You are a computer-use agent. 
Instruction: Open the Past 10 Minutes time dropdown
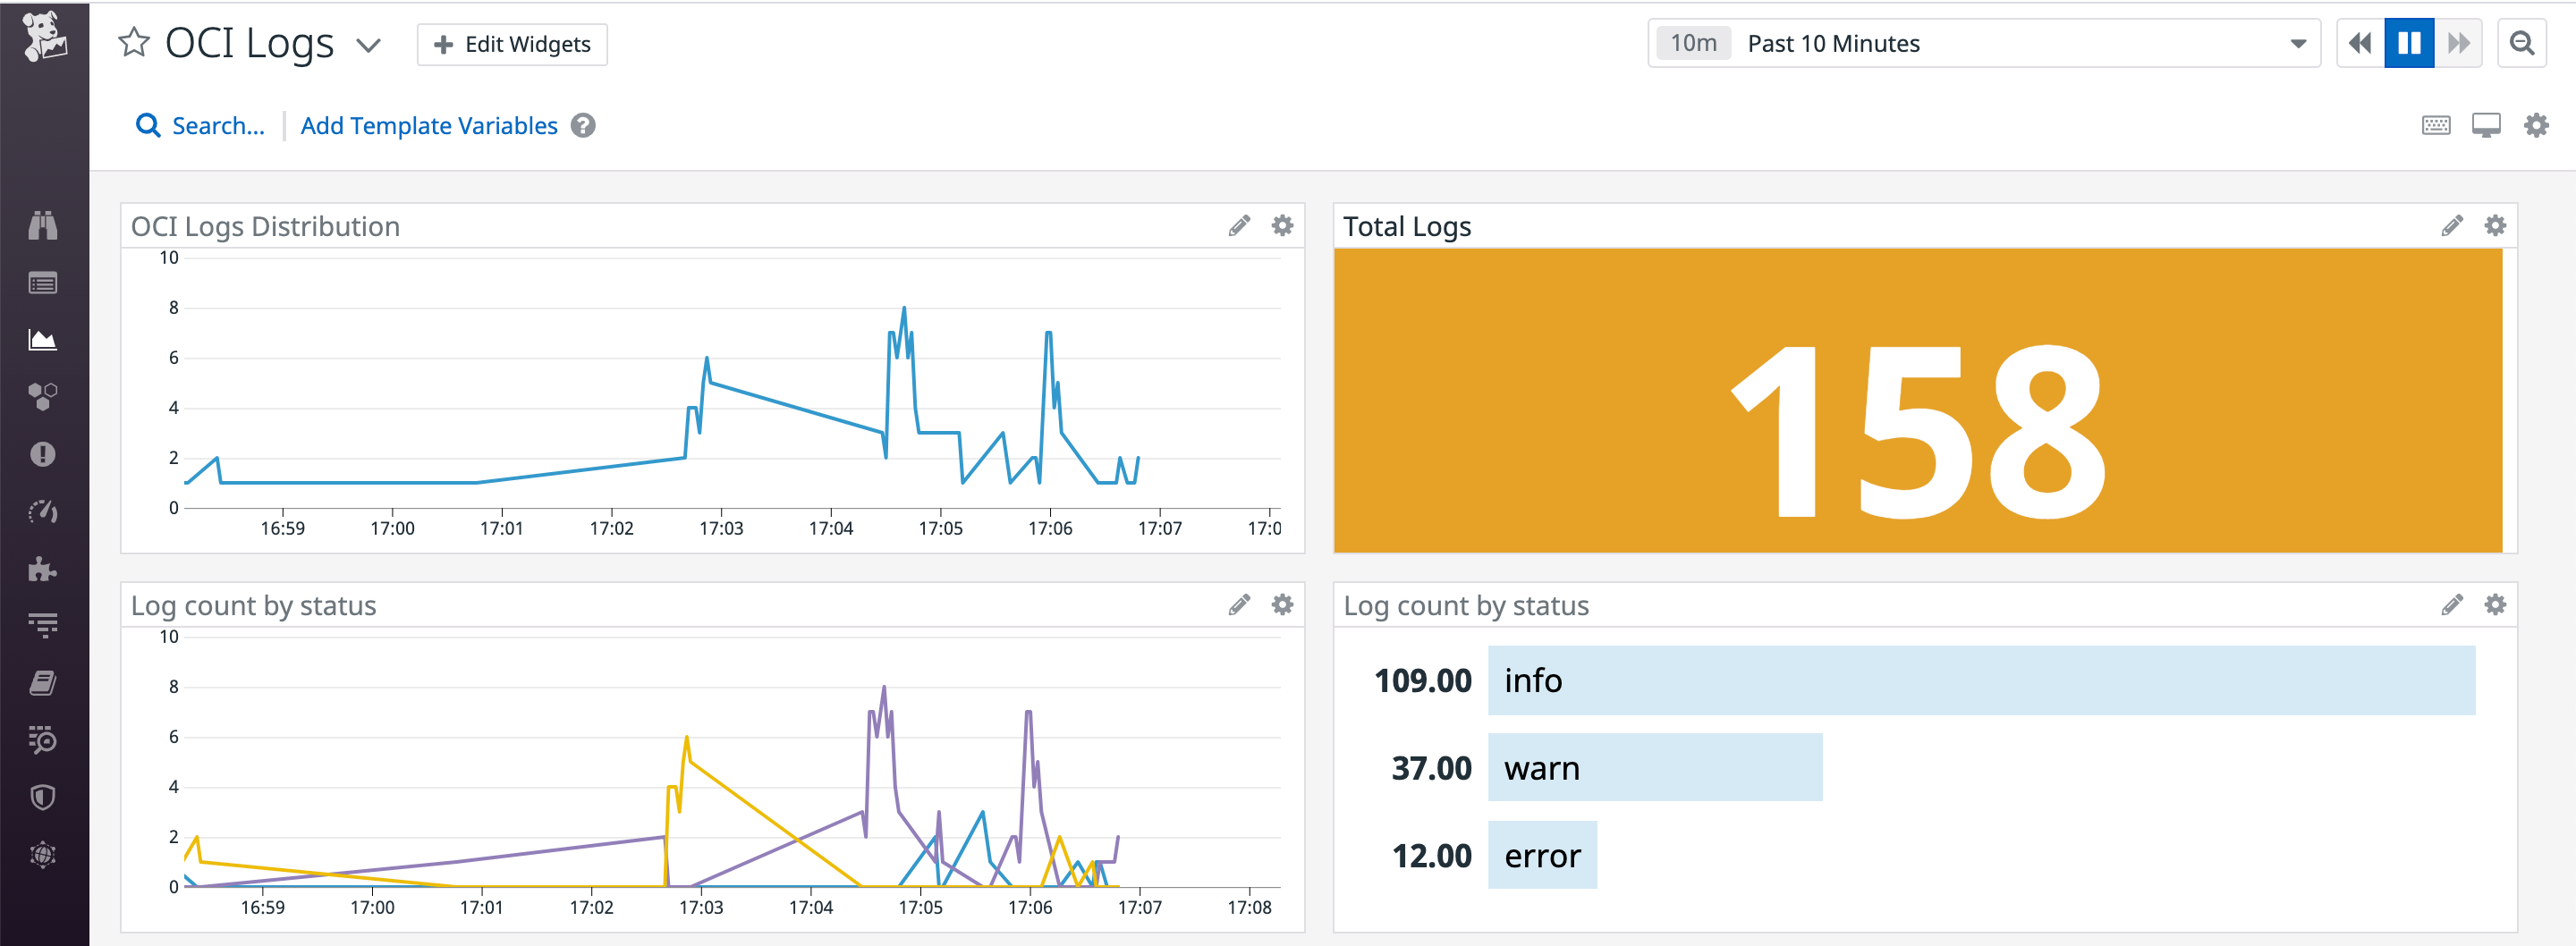pyautogui.click(x=2295, y=43)
